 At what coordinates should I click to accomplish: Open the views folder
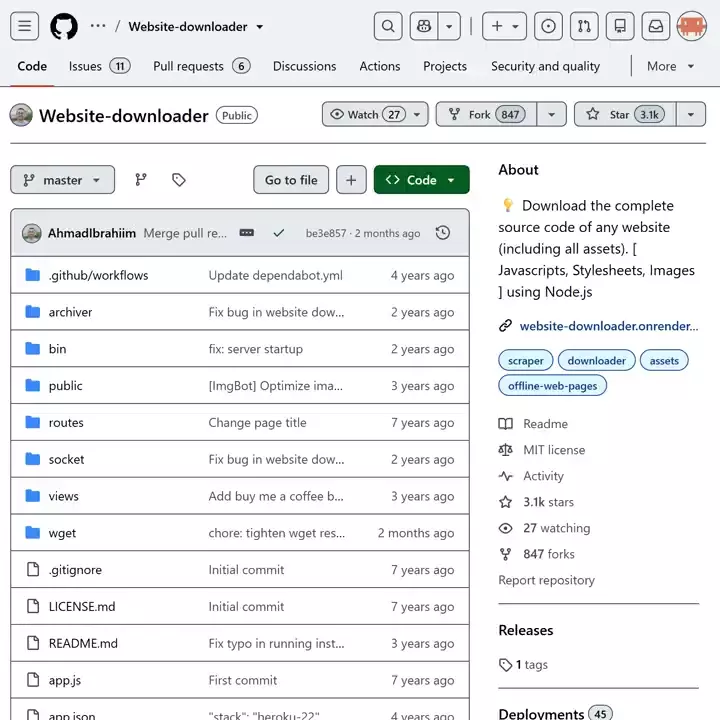pyautogui.click(x=64, y=496)
